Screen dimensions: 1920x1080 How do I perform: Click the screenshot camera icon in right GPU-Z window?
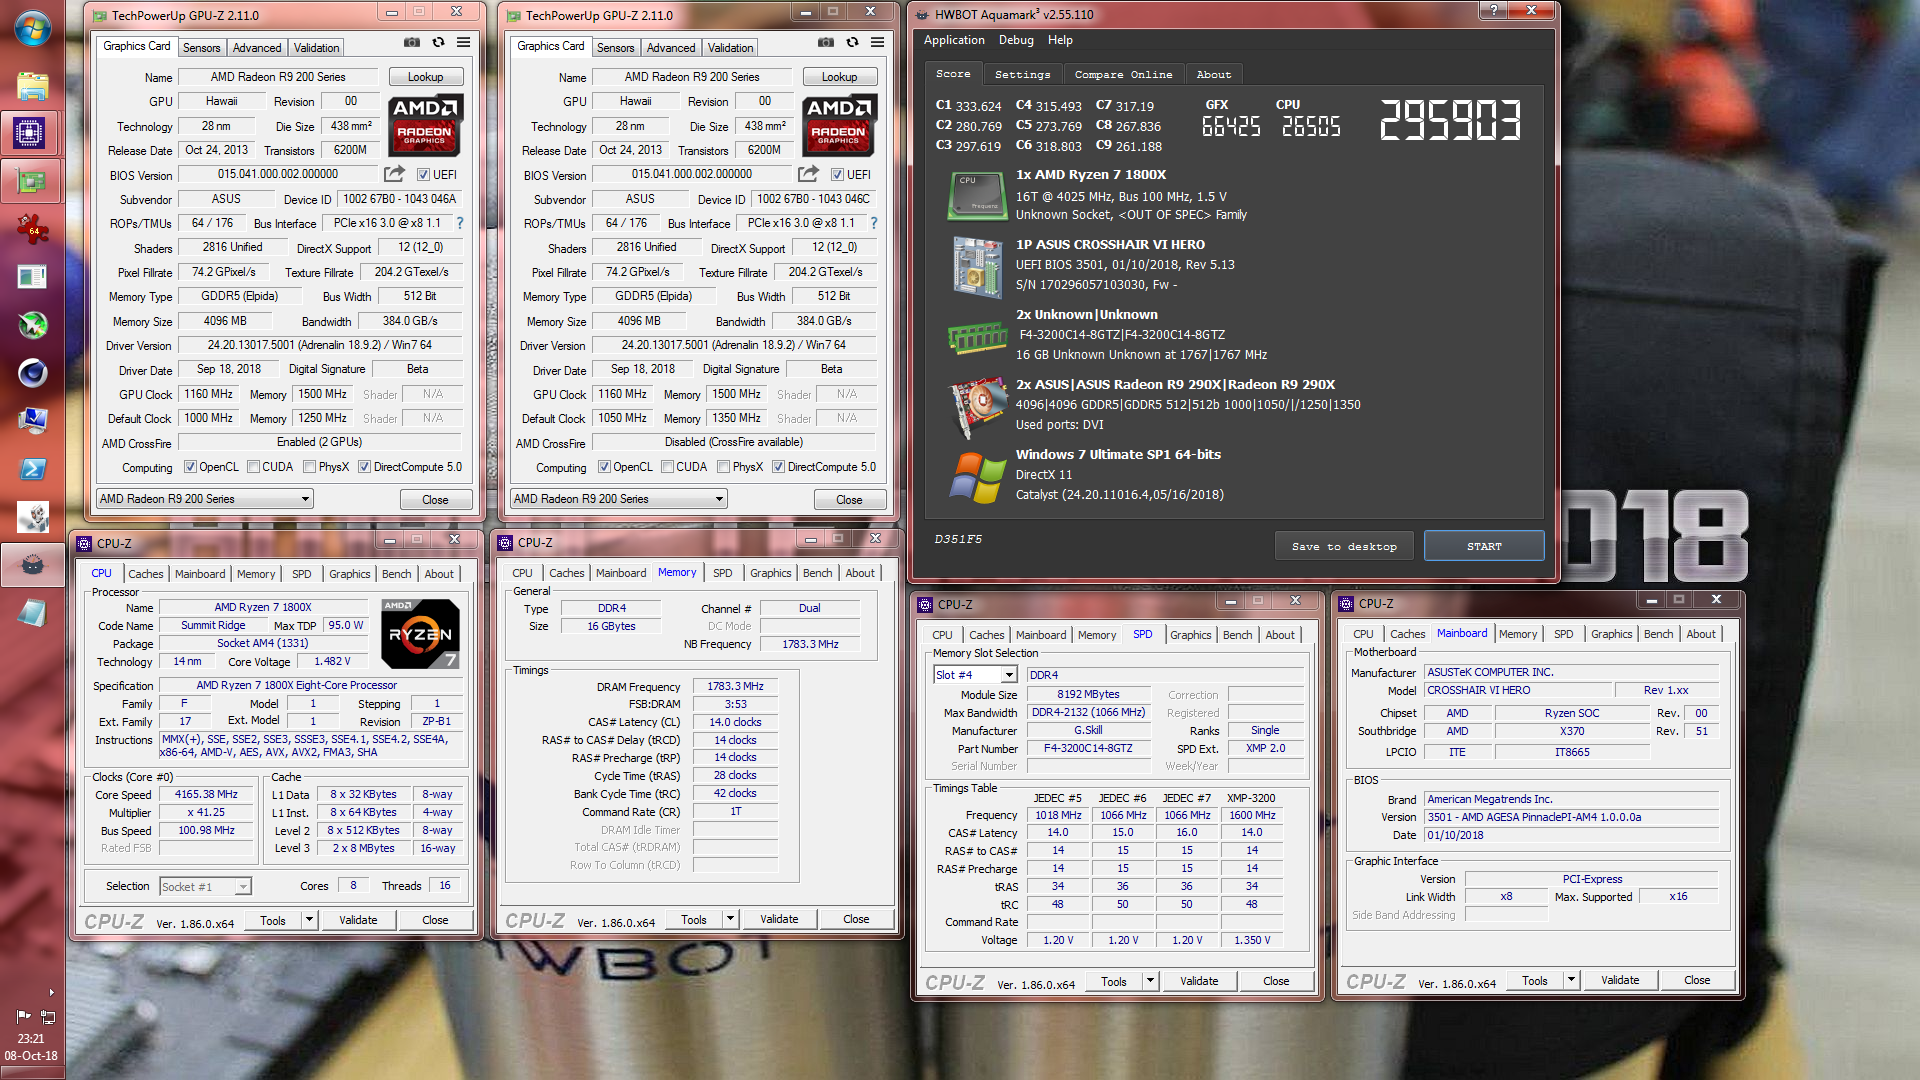point(826,43)
